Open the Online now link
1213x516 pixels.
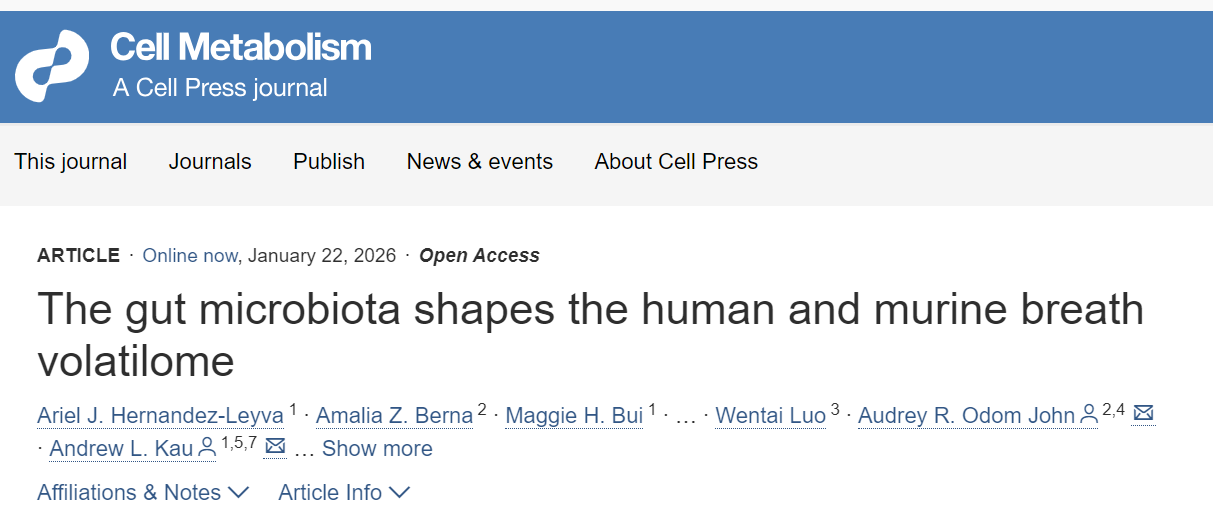(190, 256)
